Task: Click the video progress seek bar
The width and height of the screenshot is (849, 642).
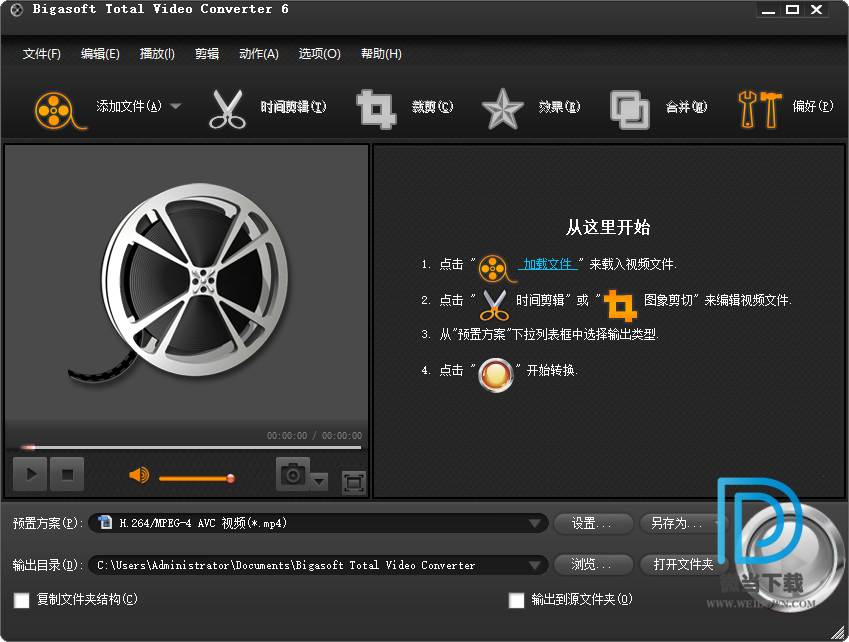Action: [191, 448]
